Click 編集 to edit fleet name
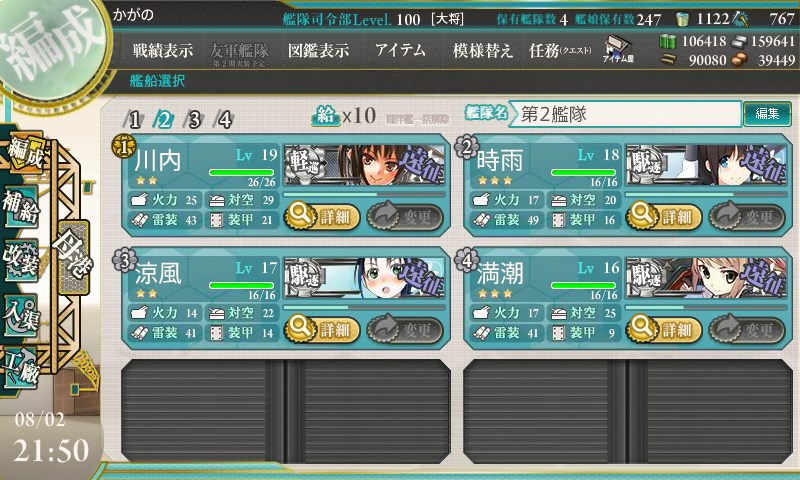Viewport: 800px width, 480px height. tap(767, 113)
